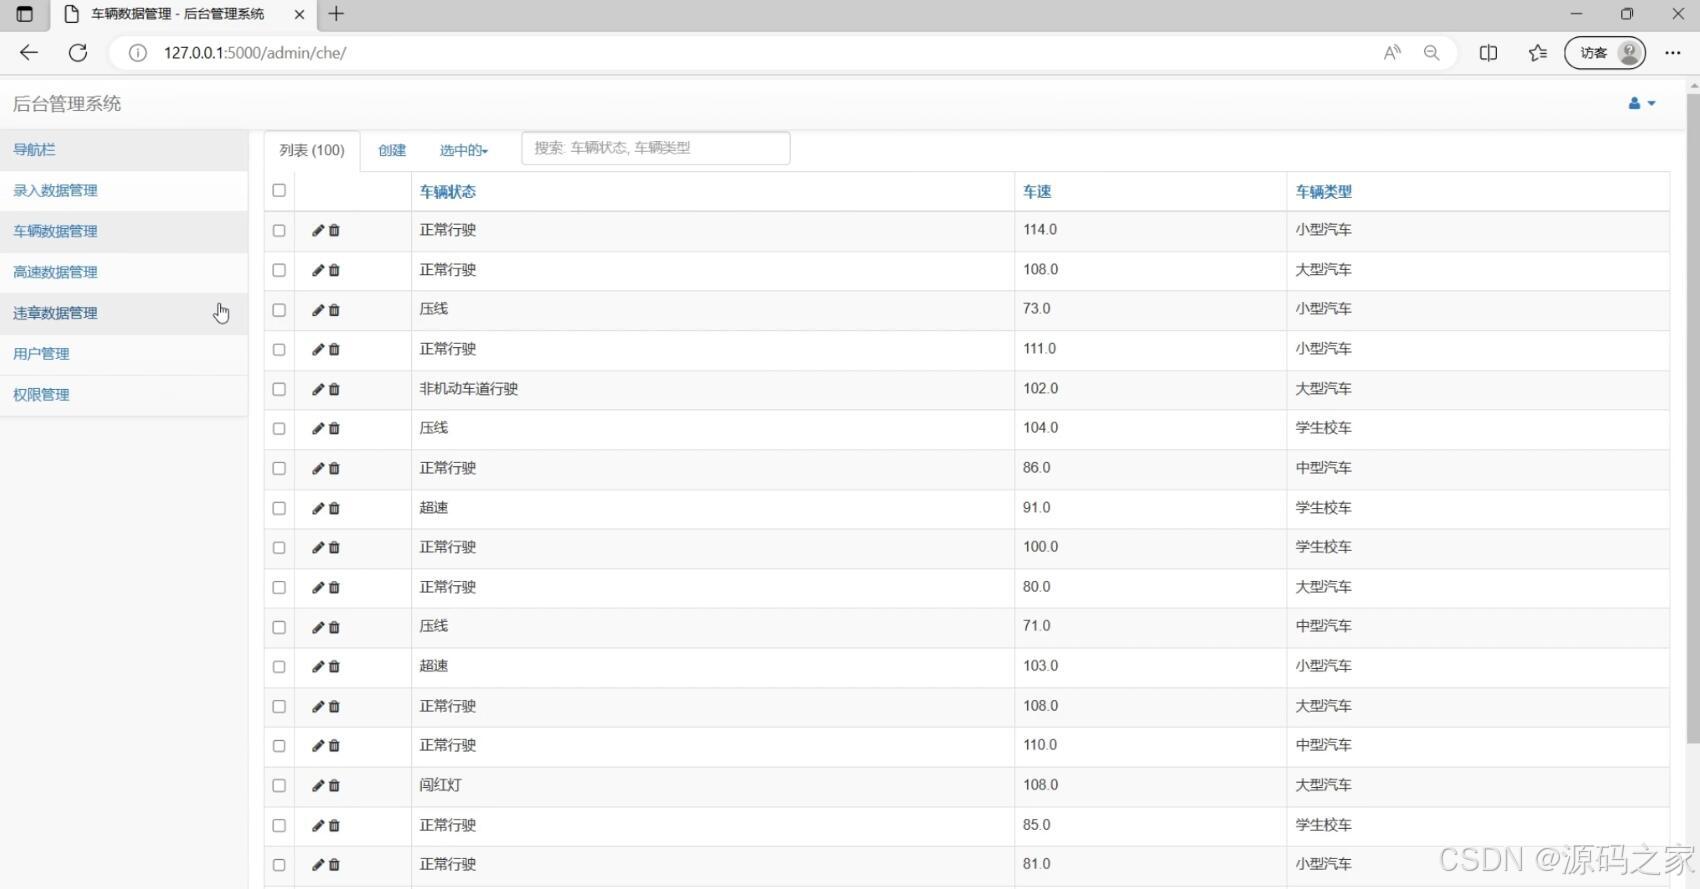The height and width of the screenshot is (889, 1700).
Task: Sort by the 车辆类型 column header
Action: (x=1323, y=191)
